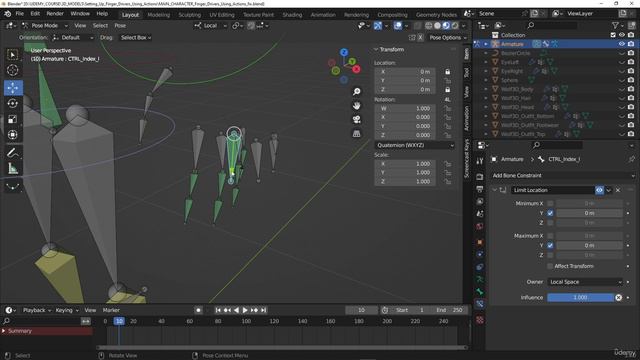The height and width of the screenshot is (360, 640).
Task: Open Tool properties tab icon
Action: pos(480,160)
